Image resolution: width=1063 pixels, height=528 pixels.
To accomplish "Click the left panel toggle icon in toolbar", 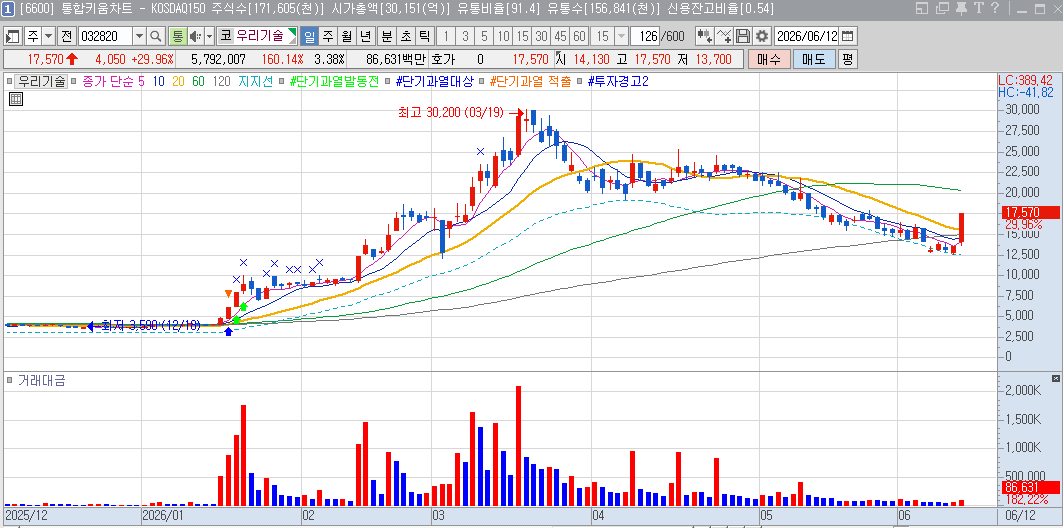I will (14, 36).
